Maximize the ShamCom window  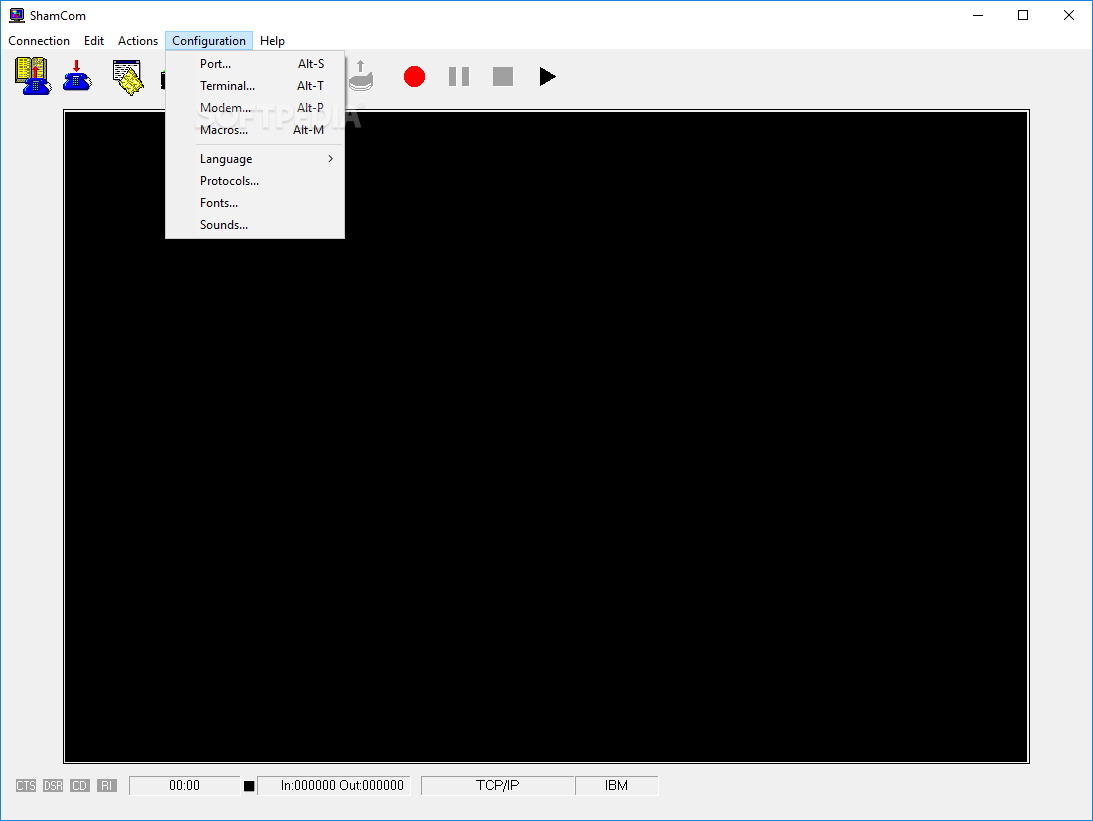tap(1023, 15)
